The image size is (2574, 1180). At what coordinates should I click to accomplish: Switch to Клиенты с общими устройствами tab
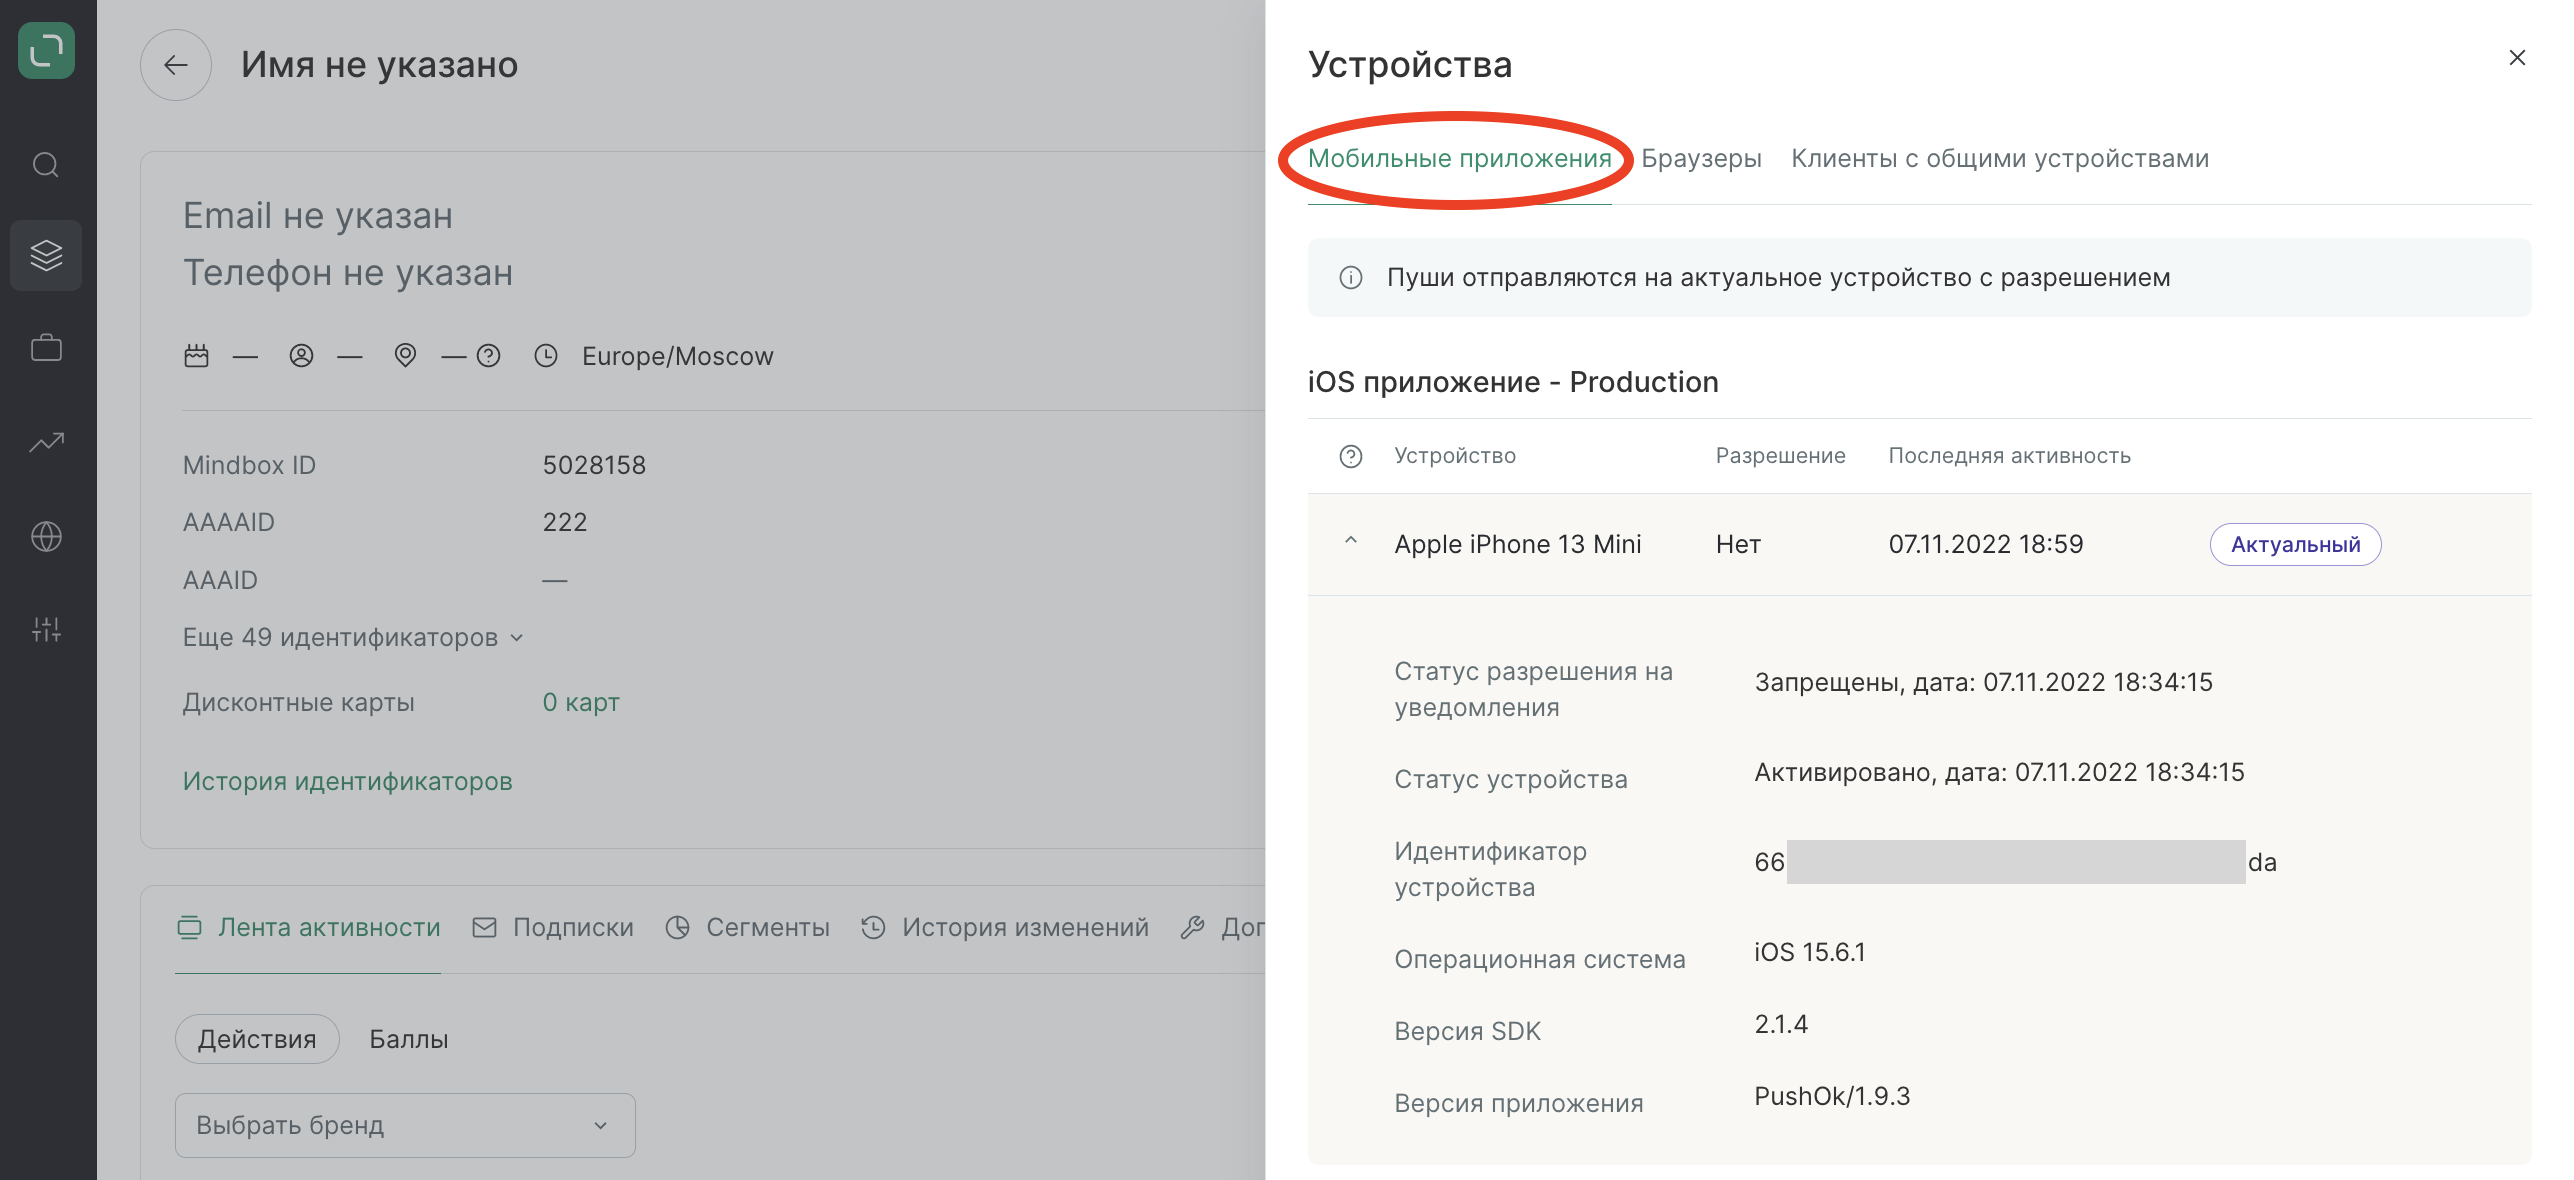(x=1999, y=158)
